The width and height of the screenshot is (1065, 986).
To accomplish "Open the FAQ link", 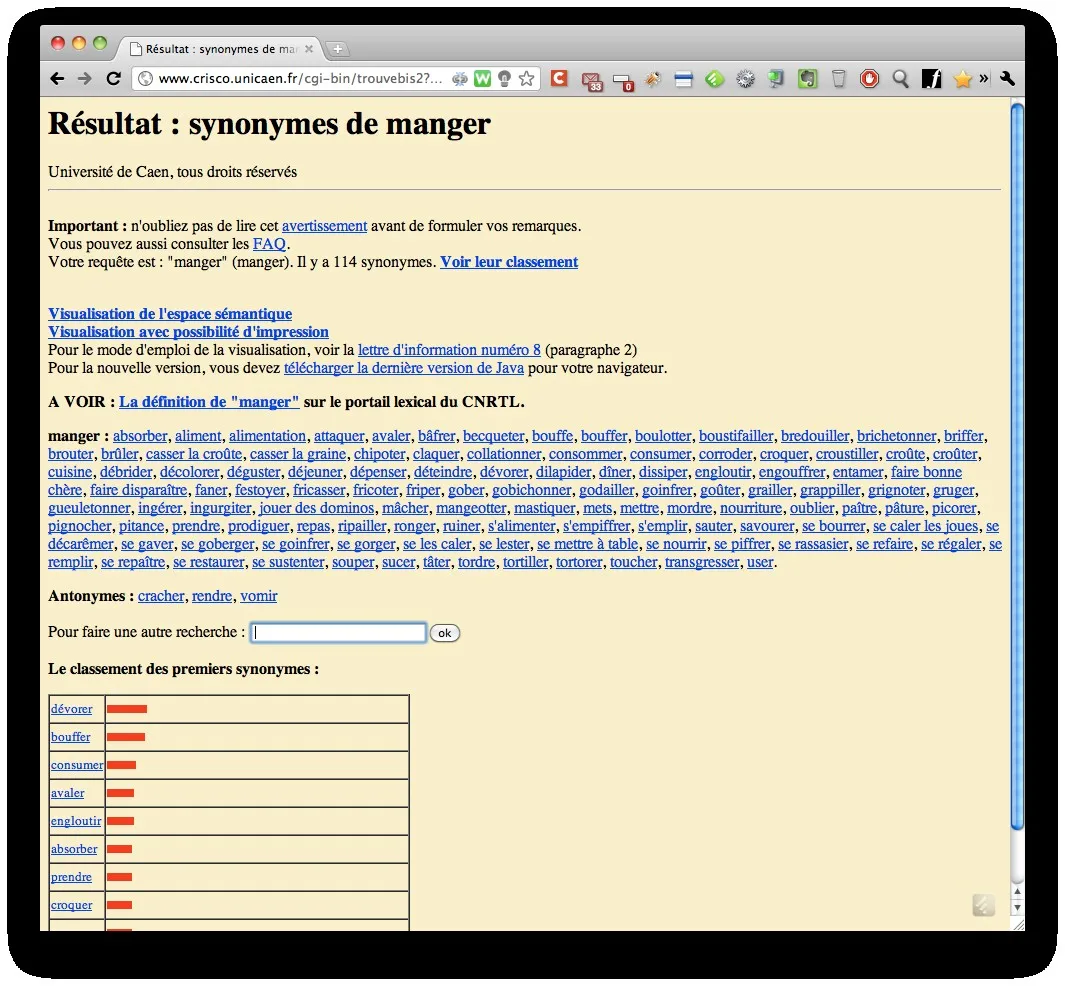I will (x=270, y=244).
